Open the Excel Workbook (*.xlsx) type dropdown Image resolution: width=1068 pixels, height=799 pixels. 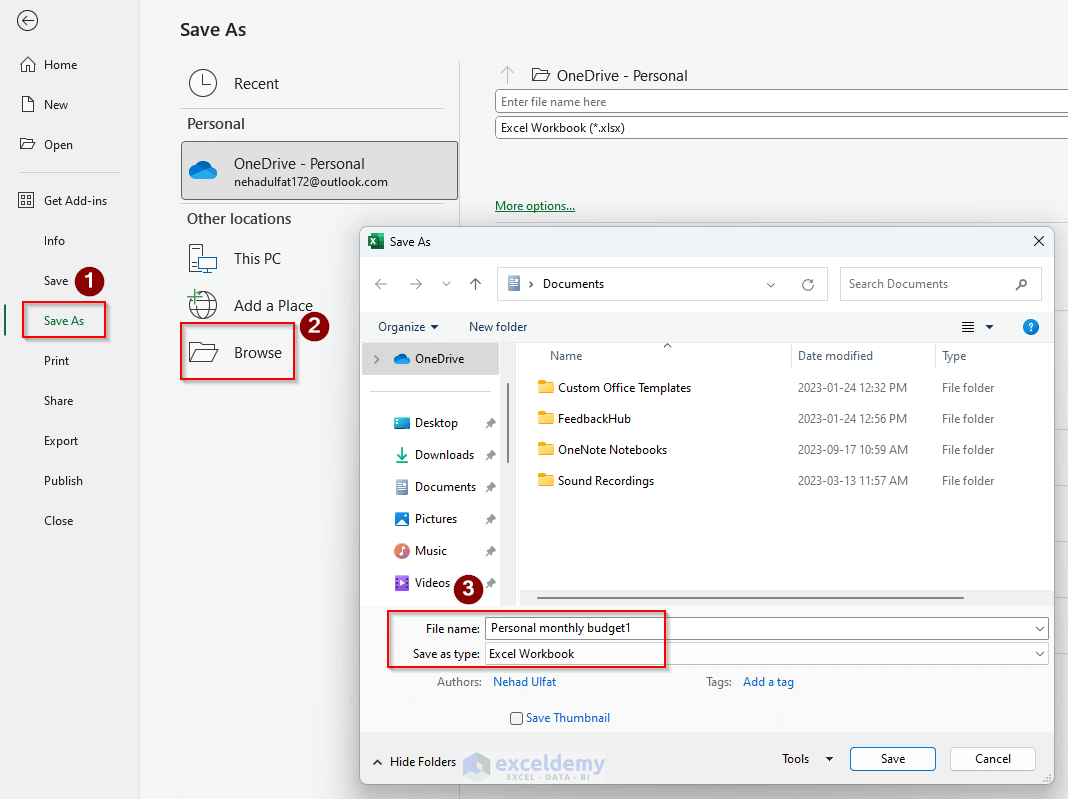tap(781, 127)
